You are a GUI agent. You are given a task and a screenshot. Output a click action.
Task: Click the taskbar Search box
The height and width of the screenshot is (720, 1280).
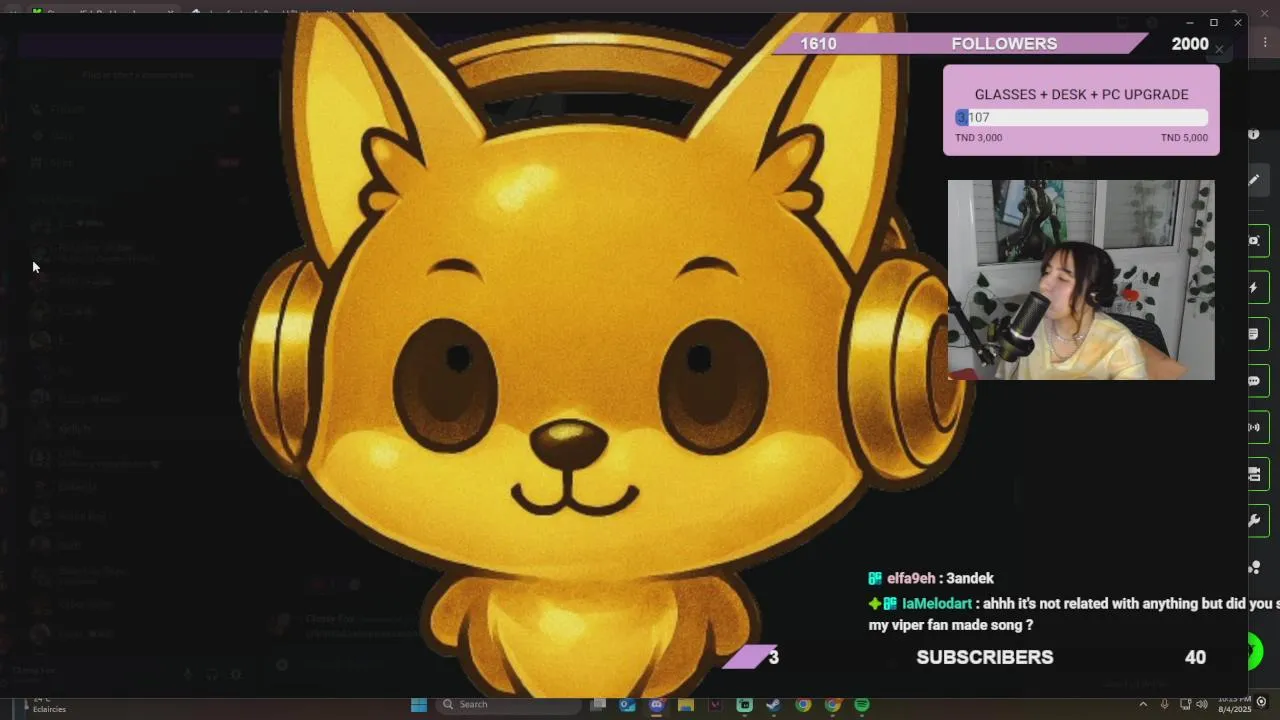510,705
